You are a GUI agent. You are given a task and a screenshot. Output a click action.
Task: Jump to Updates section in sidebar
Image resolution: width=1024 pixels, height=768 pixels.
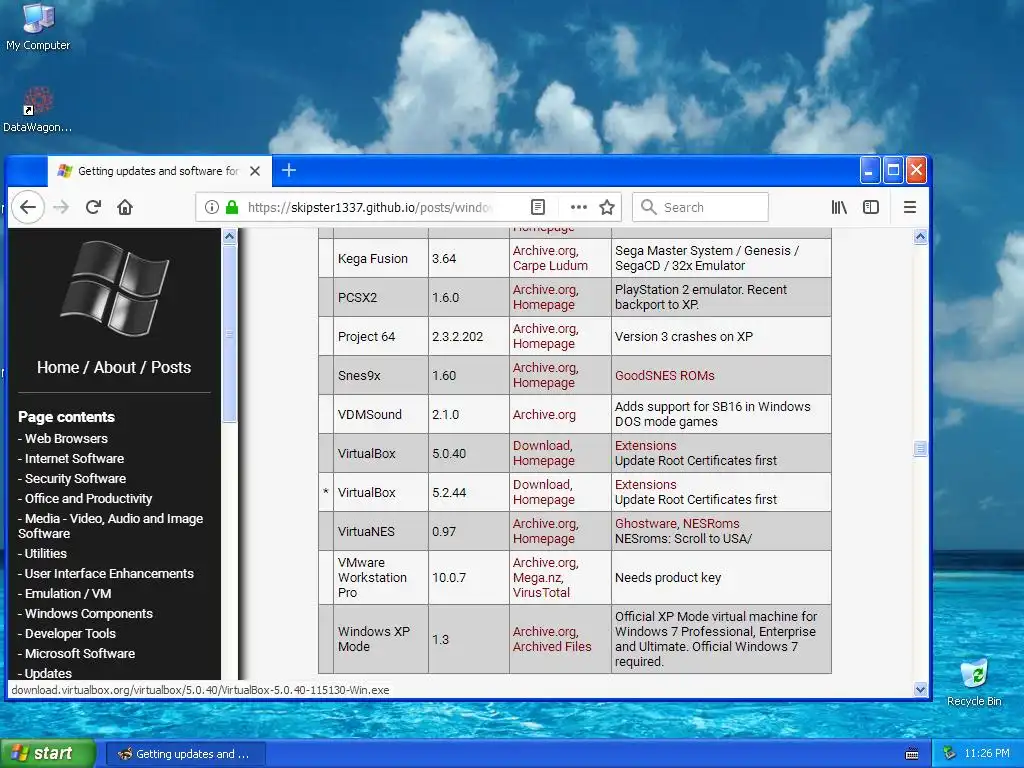[48, 673]
